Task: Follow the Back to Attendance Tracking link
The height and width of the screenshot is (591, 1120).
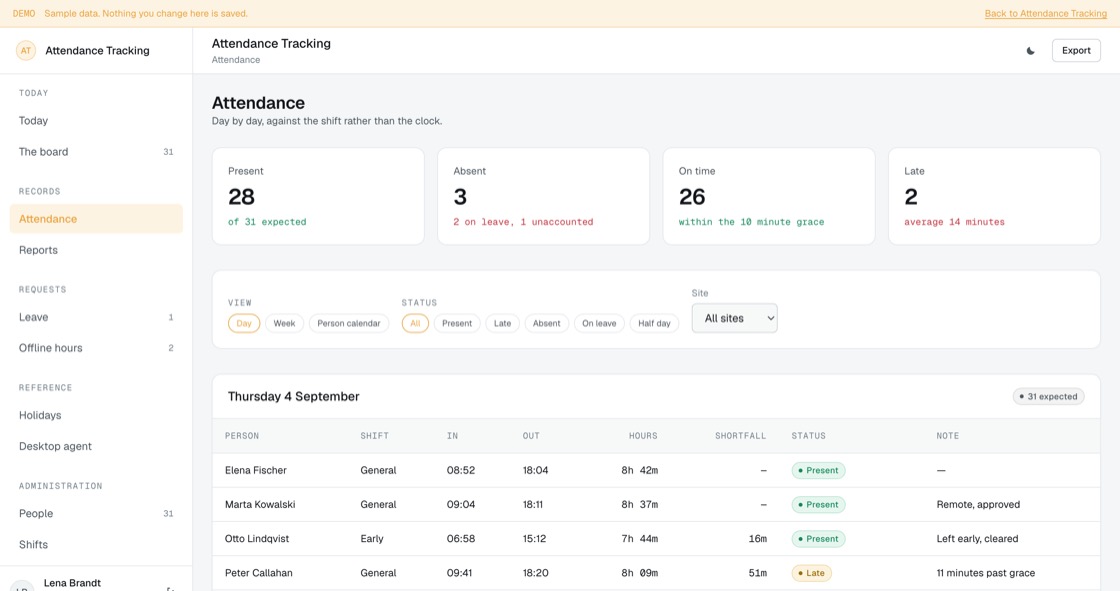Action: (1046, 14)
